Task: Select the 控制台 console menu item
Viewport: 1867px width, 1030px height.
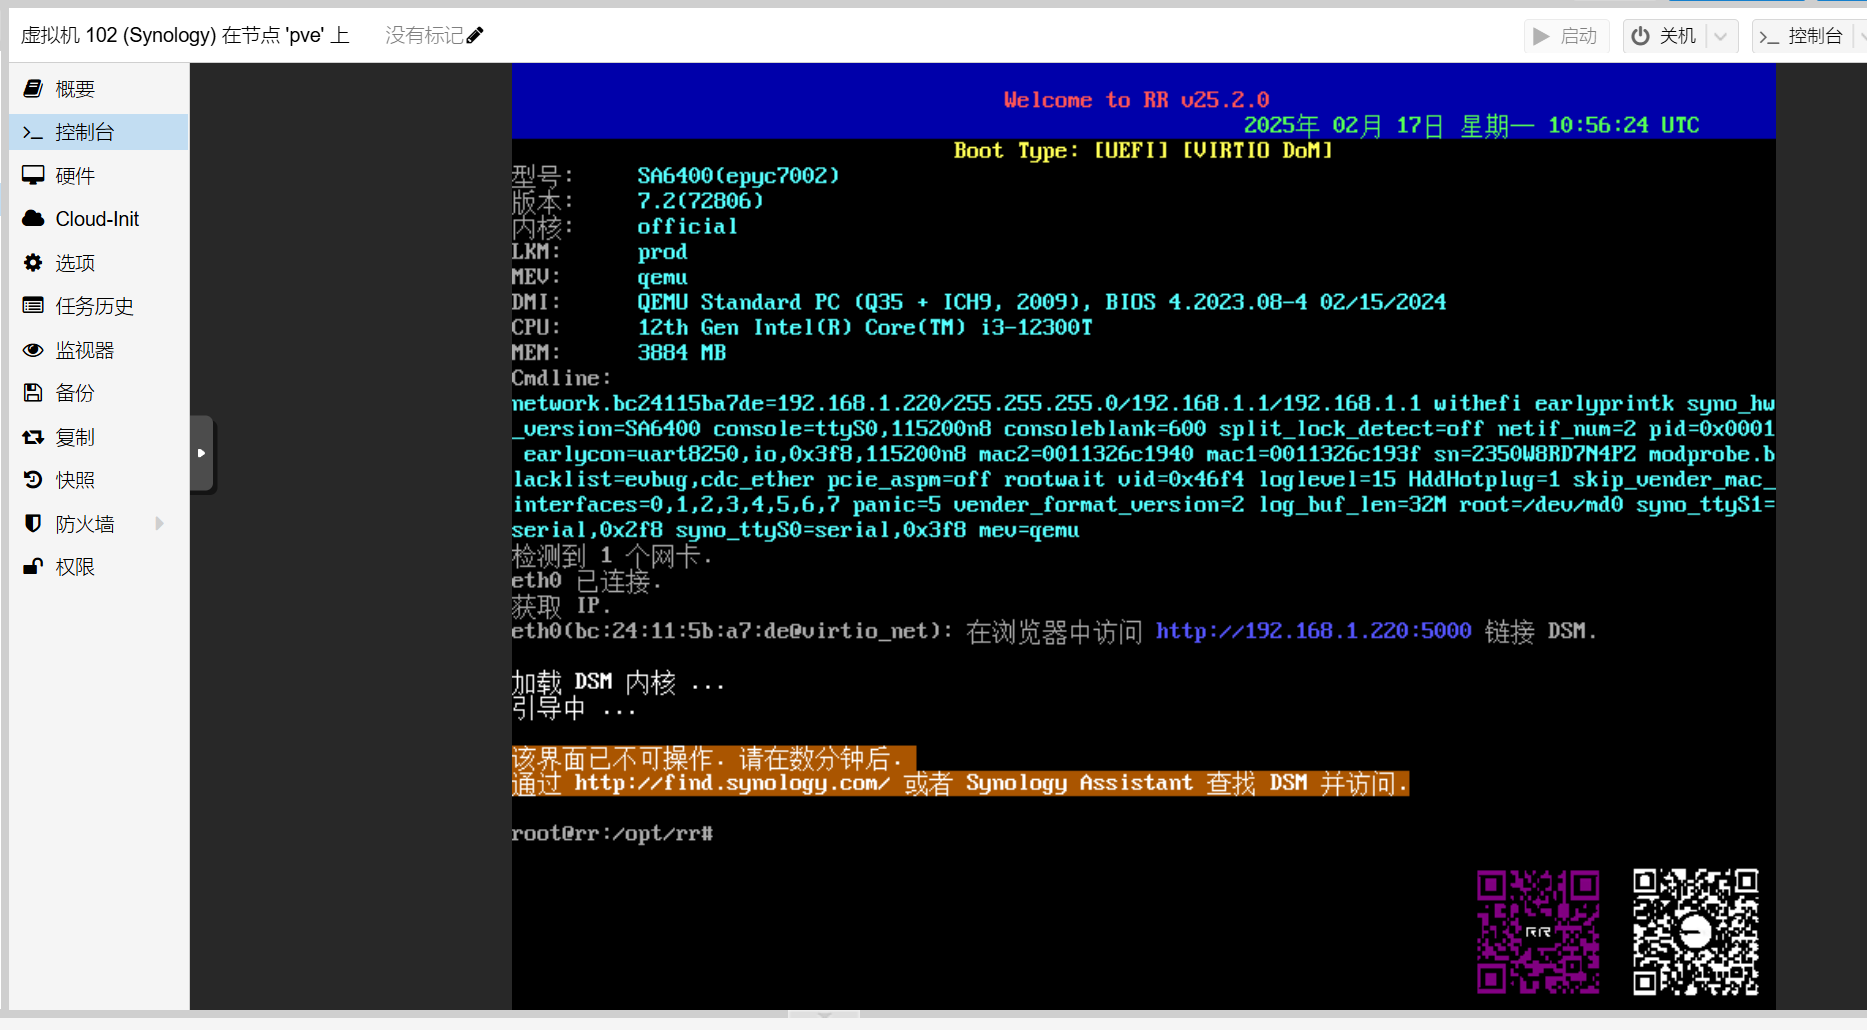Action: [99, 132]
